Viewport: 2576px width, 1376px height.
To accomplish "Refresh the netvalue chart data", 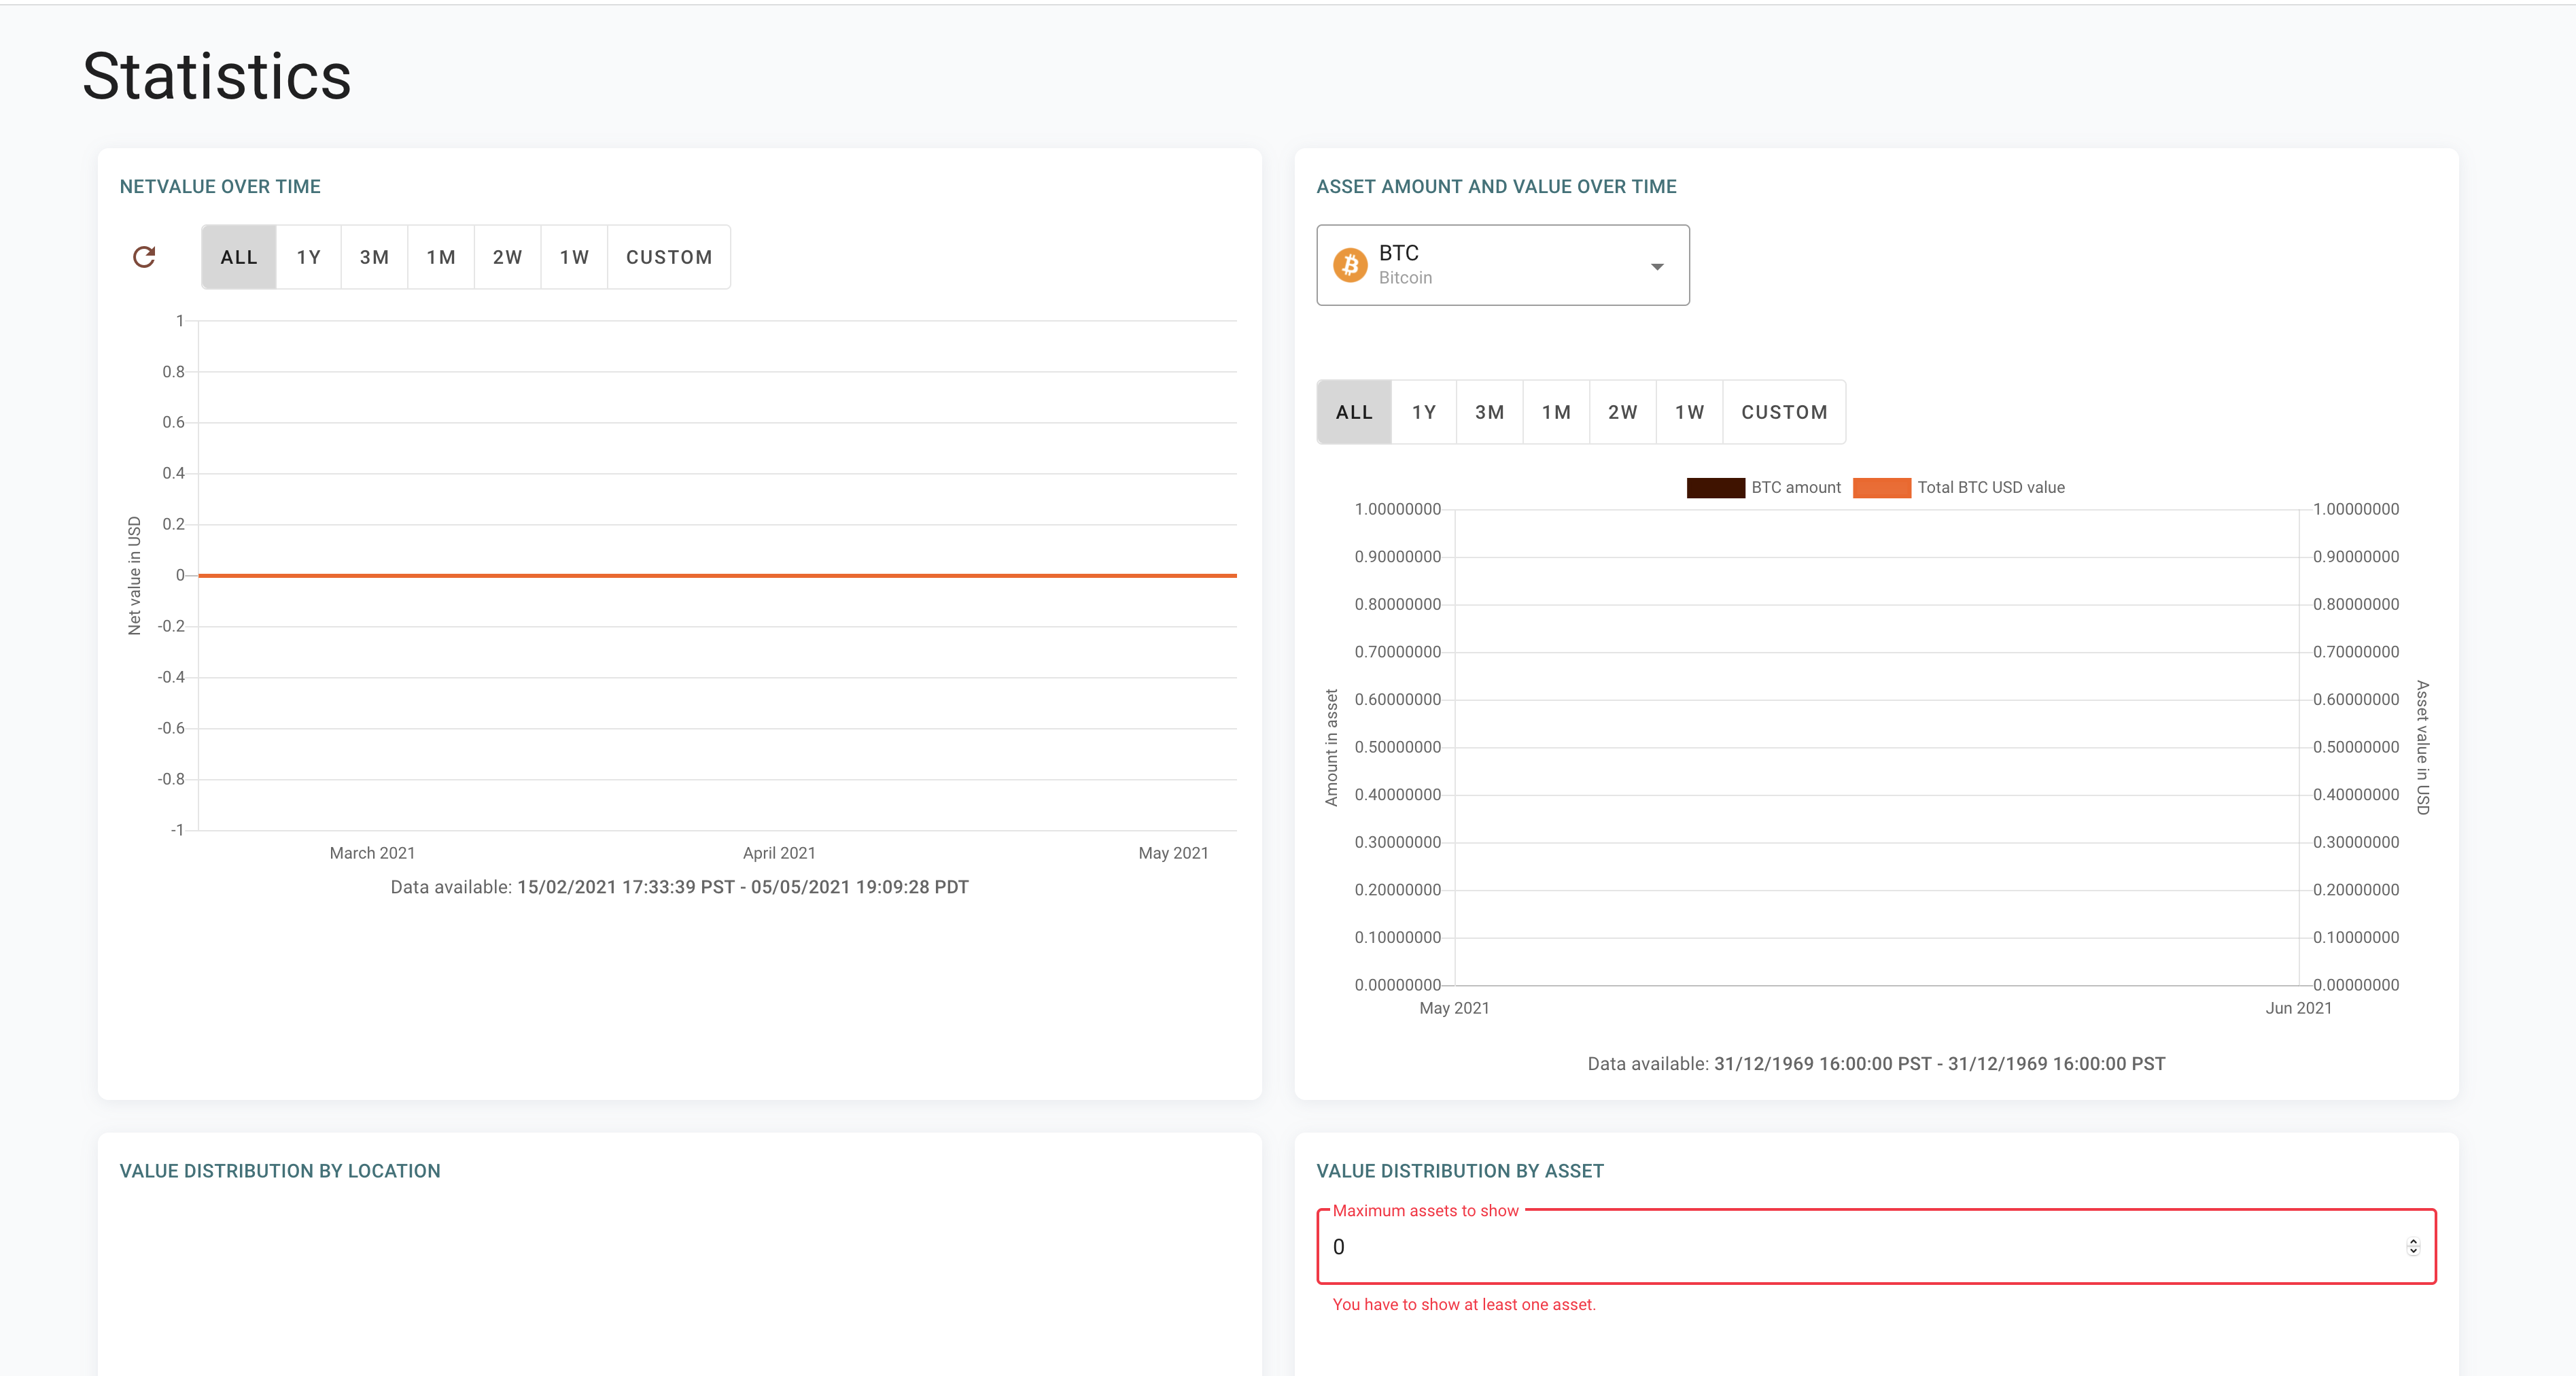I will [x=144, y=257].
